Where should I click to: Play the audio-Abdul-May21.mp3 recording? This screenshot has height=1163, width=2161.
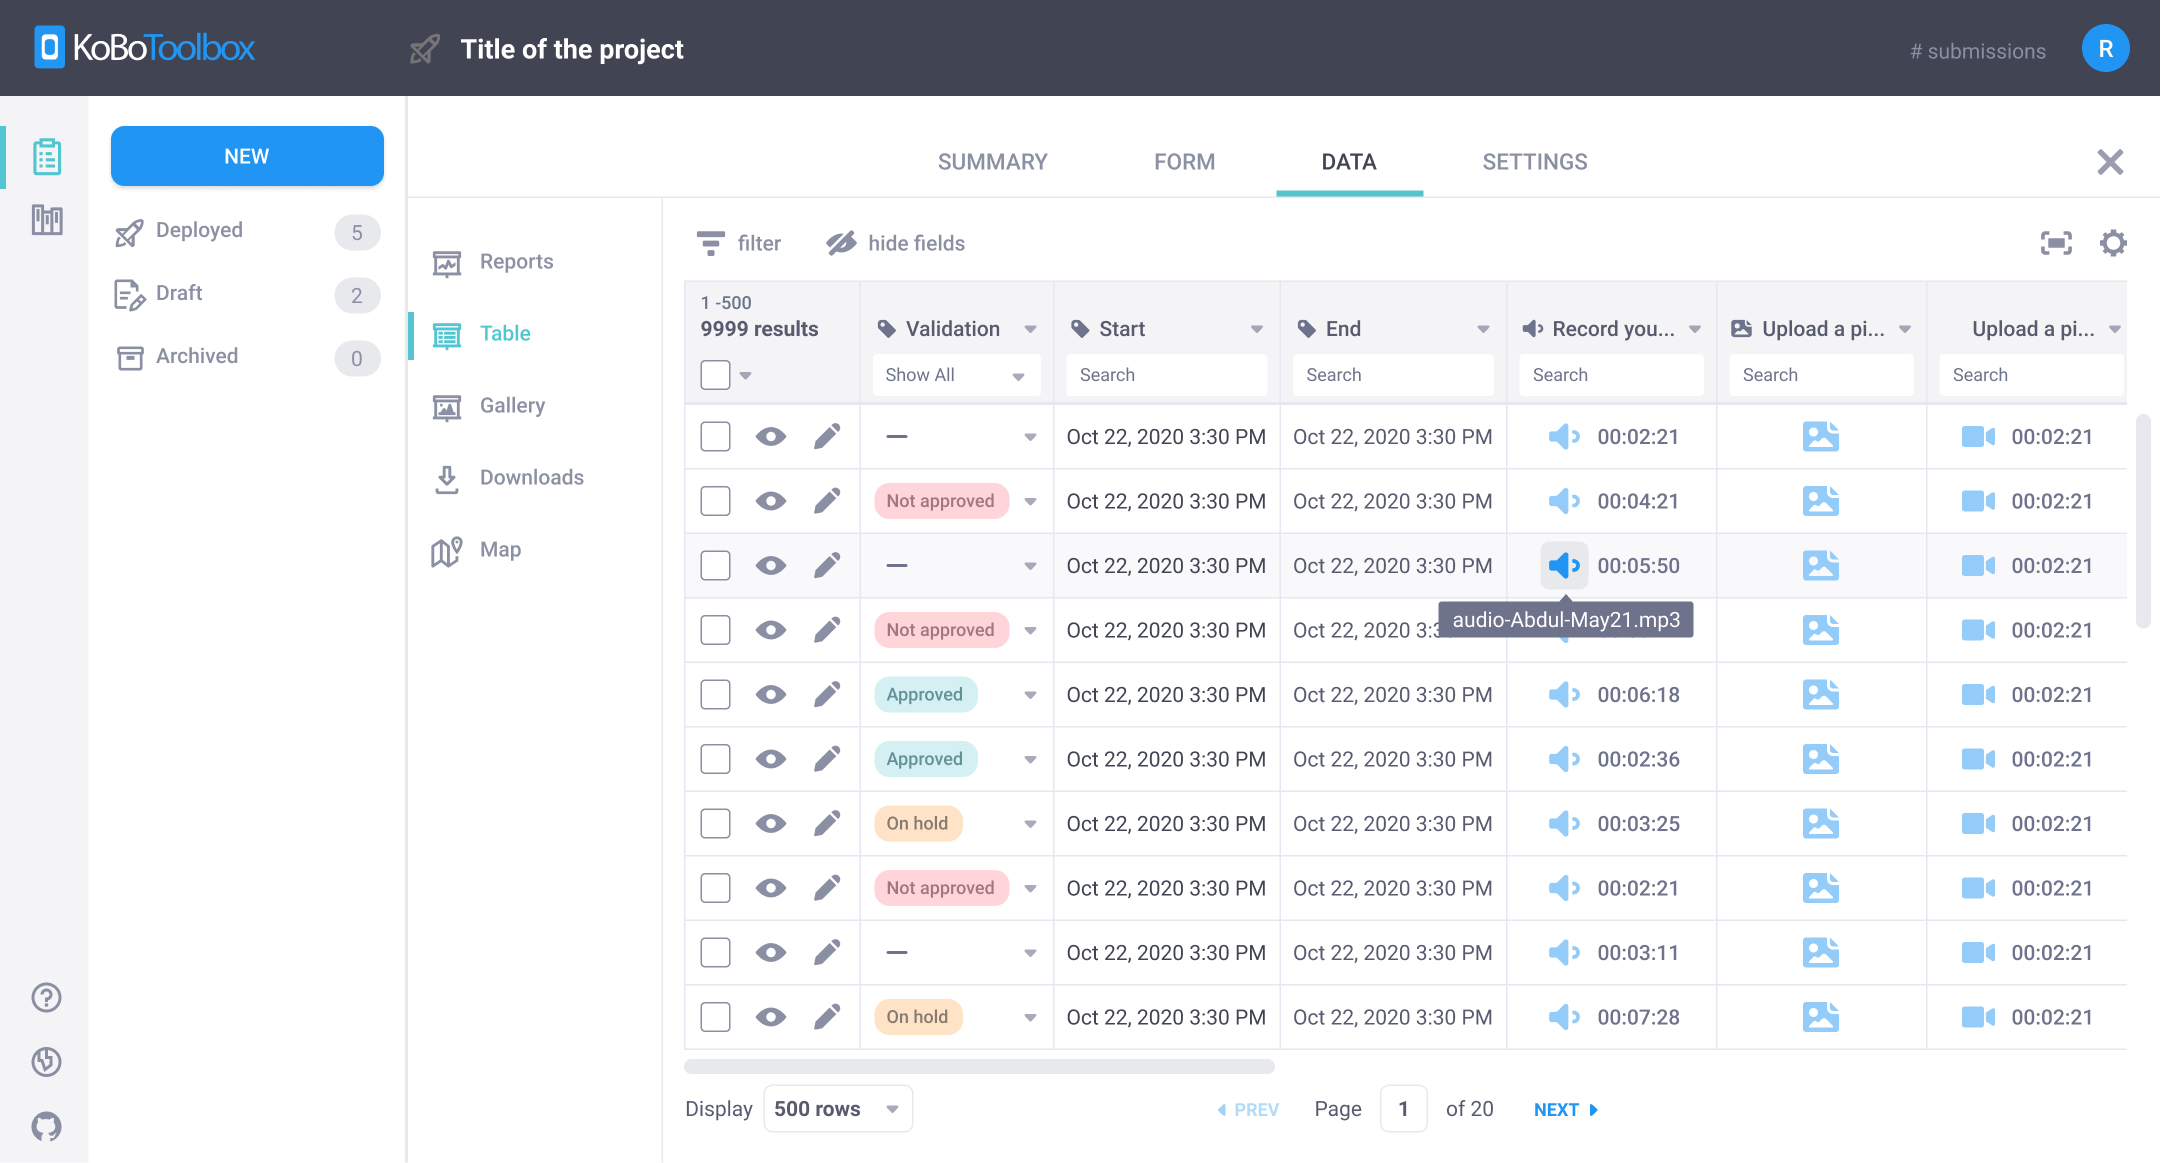(1564, 565)
